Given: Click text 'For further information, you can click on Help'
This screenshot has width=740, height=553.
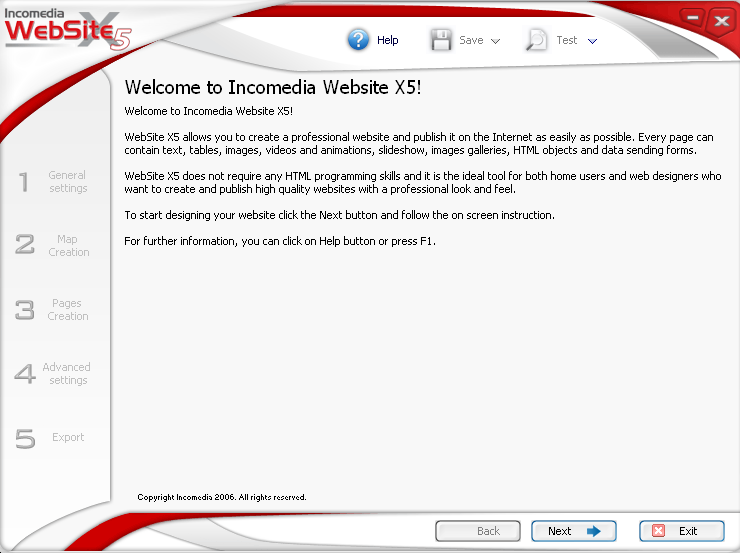Looking at the screenshot, I should (x=232, y=241).
